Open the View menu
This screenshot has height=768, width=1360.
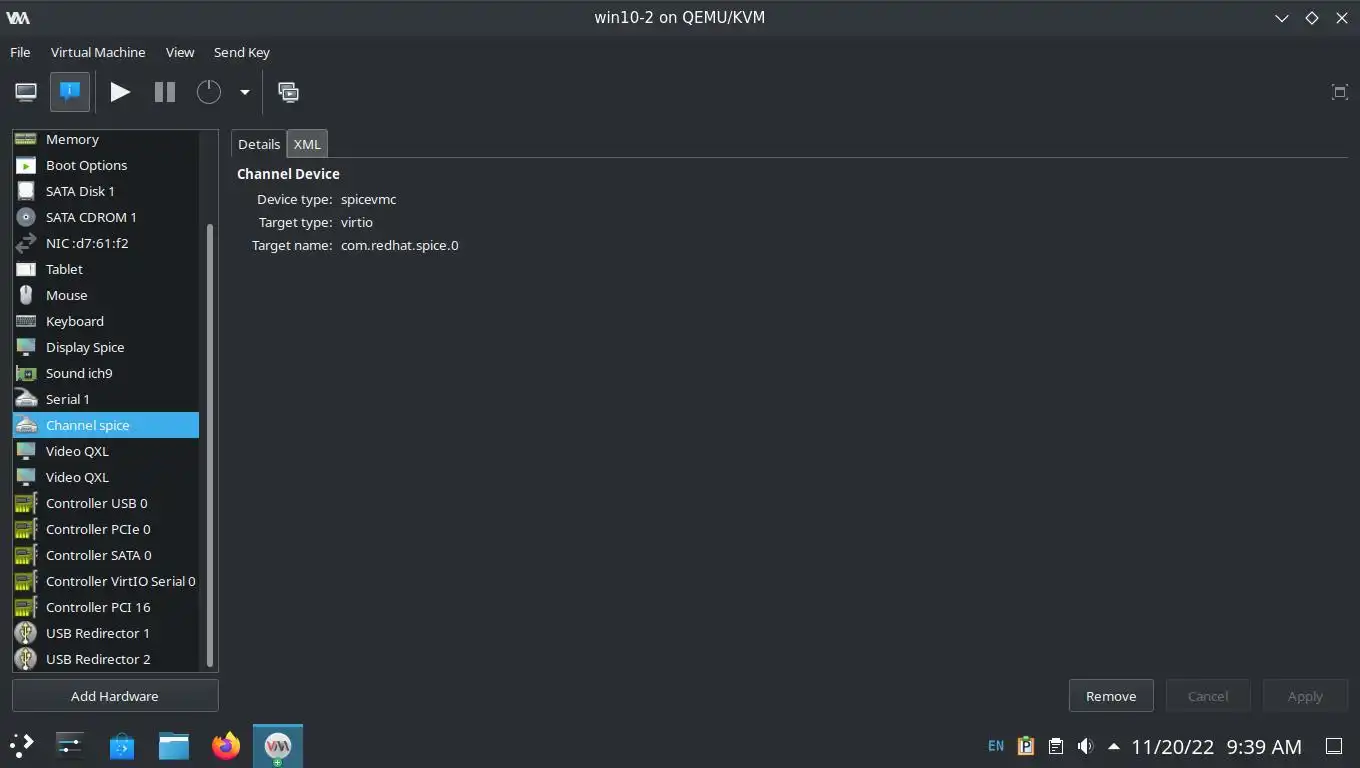point(180,52)
